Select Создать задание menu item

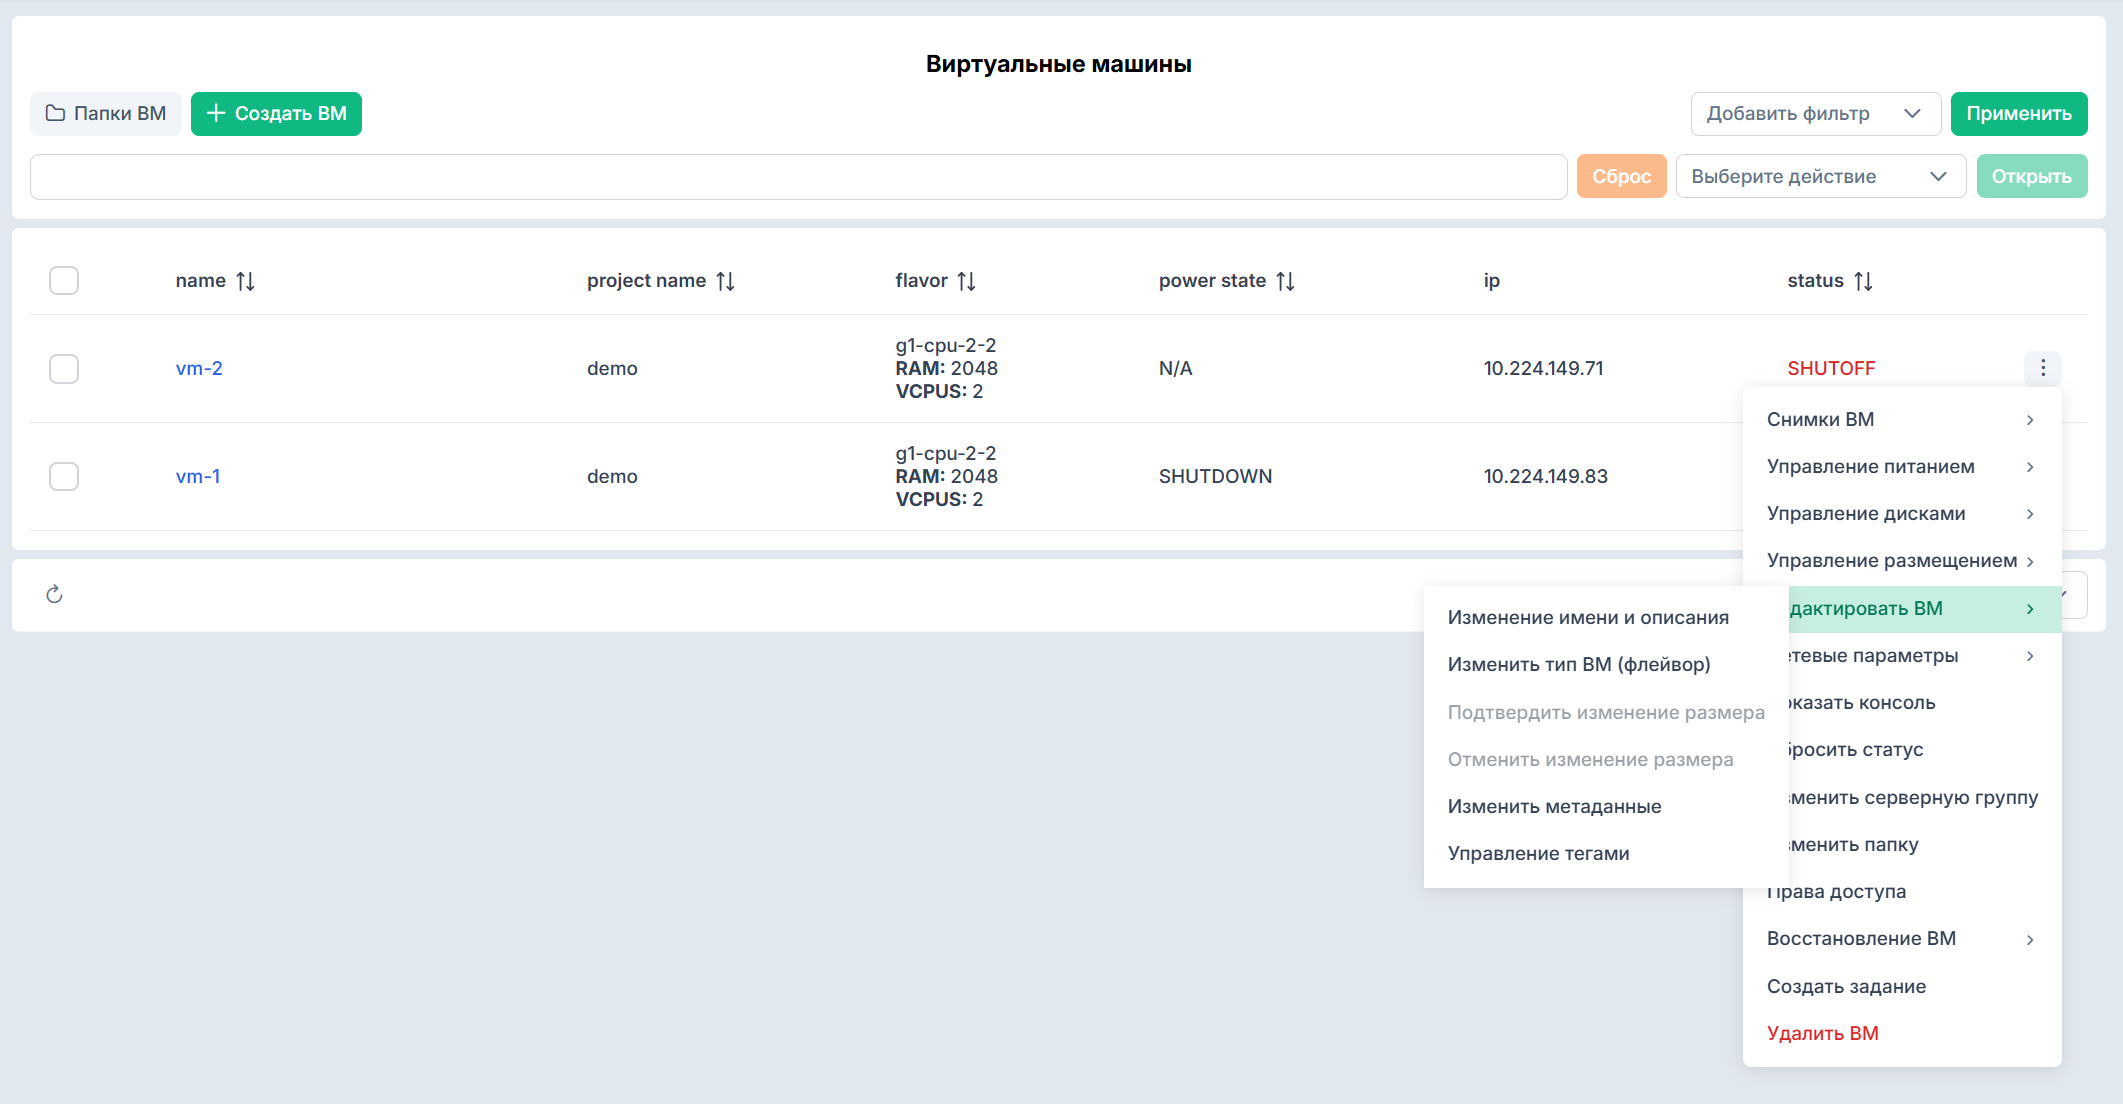pos(1902,986)
